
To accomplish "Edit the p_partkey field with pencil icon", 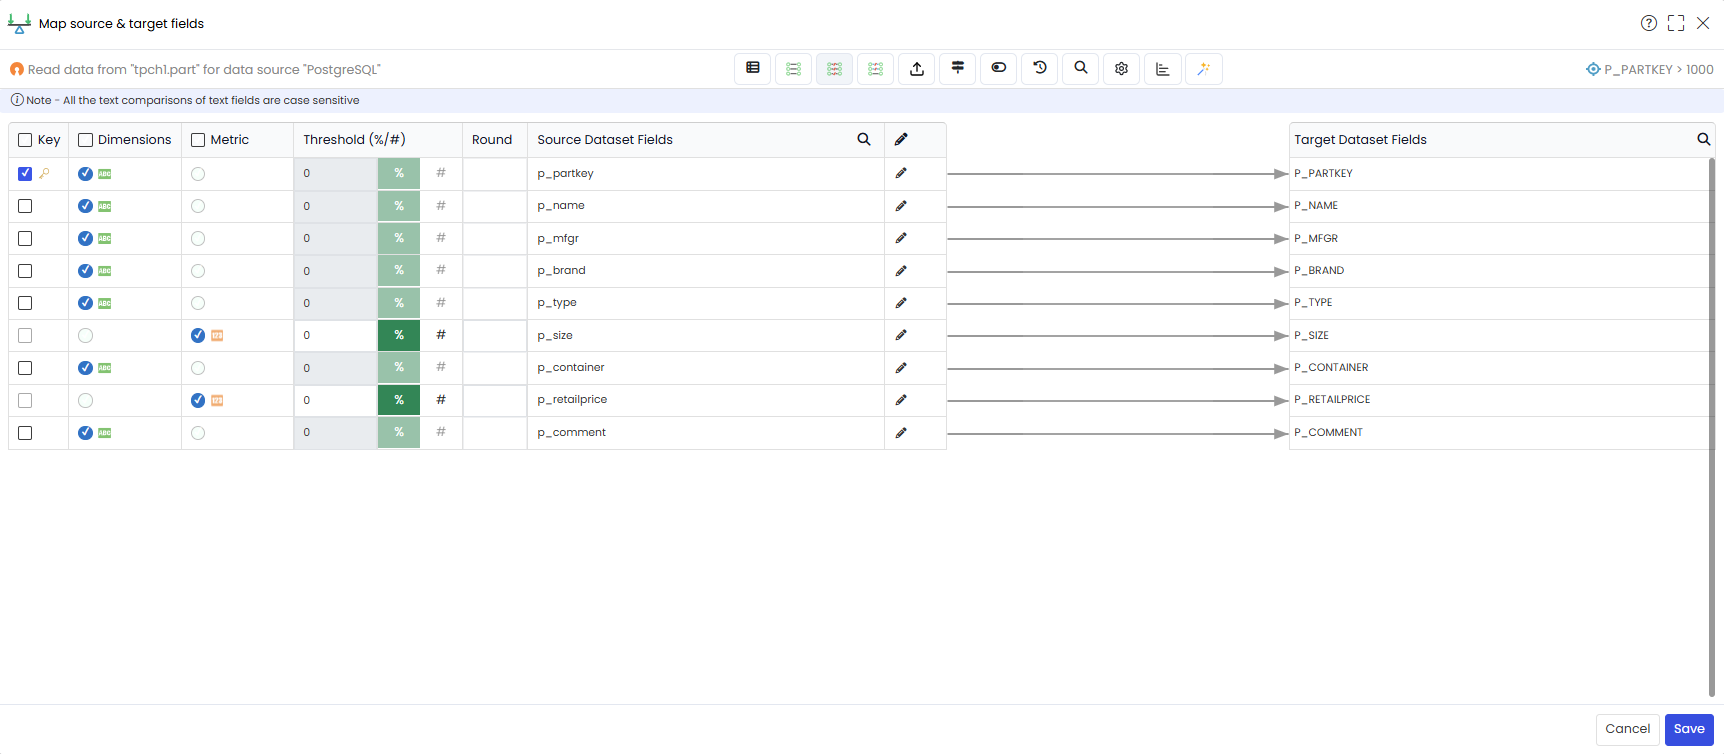I will (x=901, y=173).
